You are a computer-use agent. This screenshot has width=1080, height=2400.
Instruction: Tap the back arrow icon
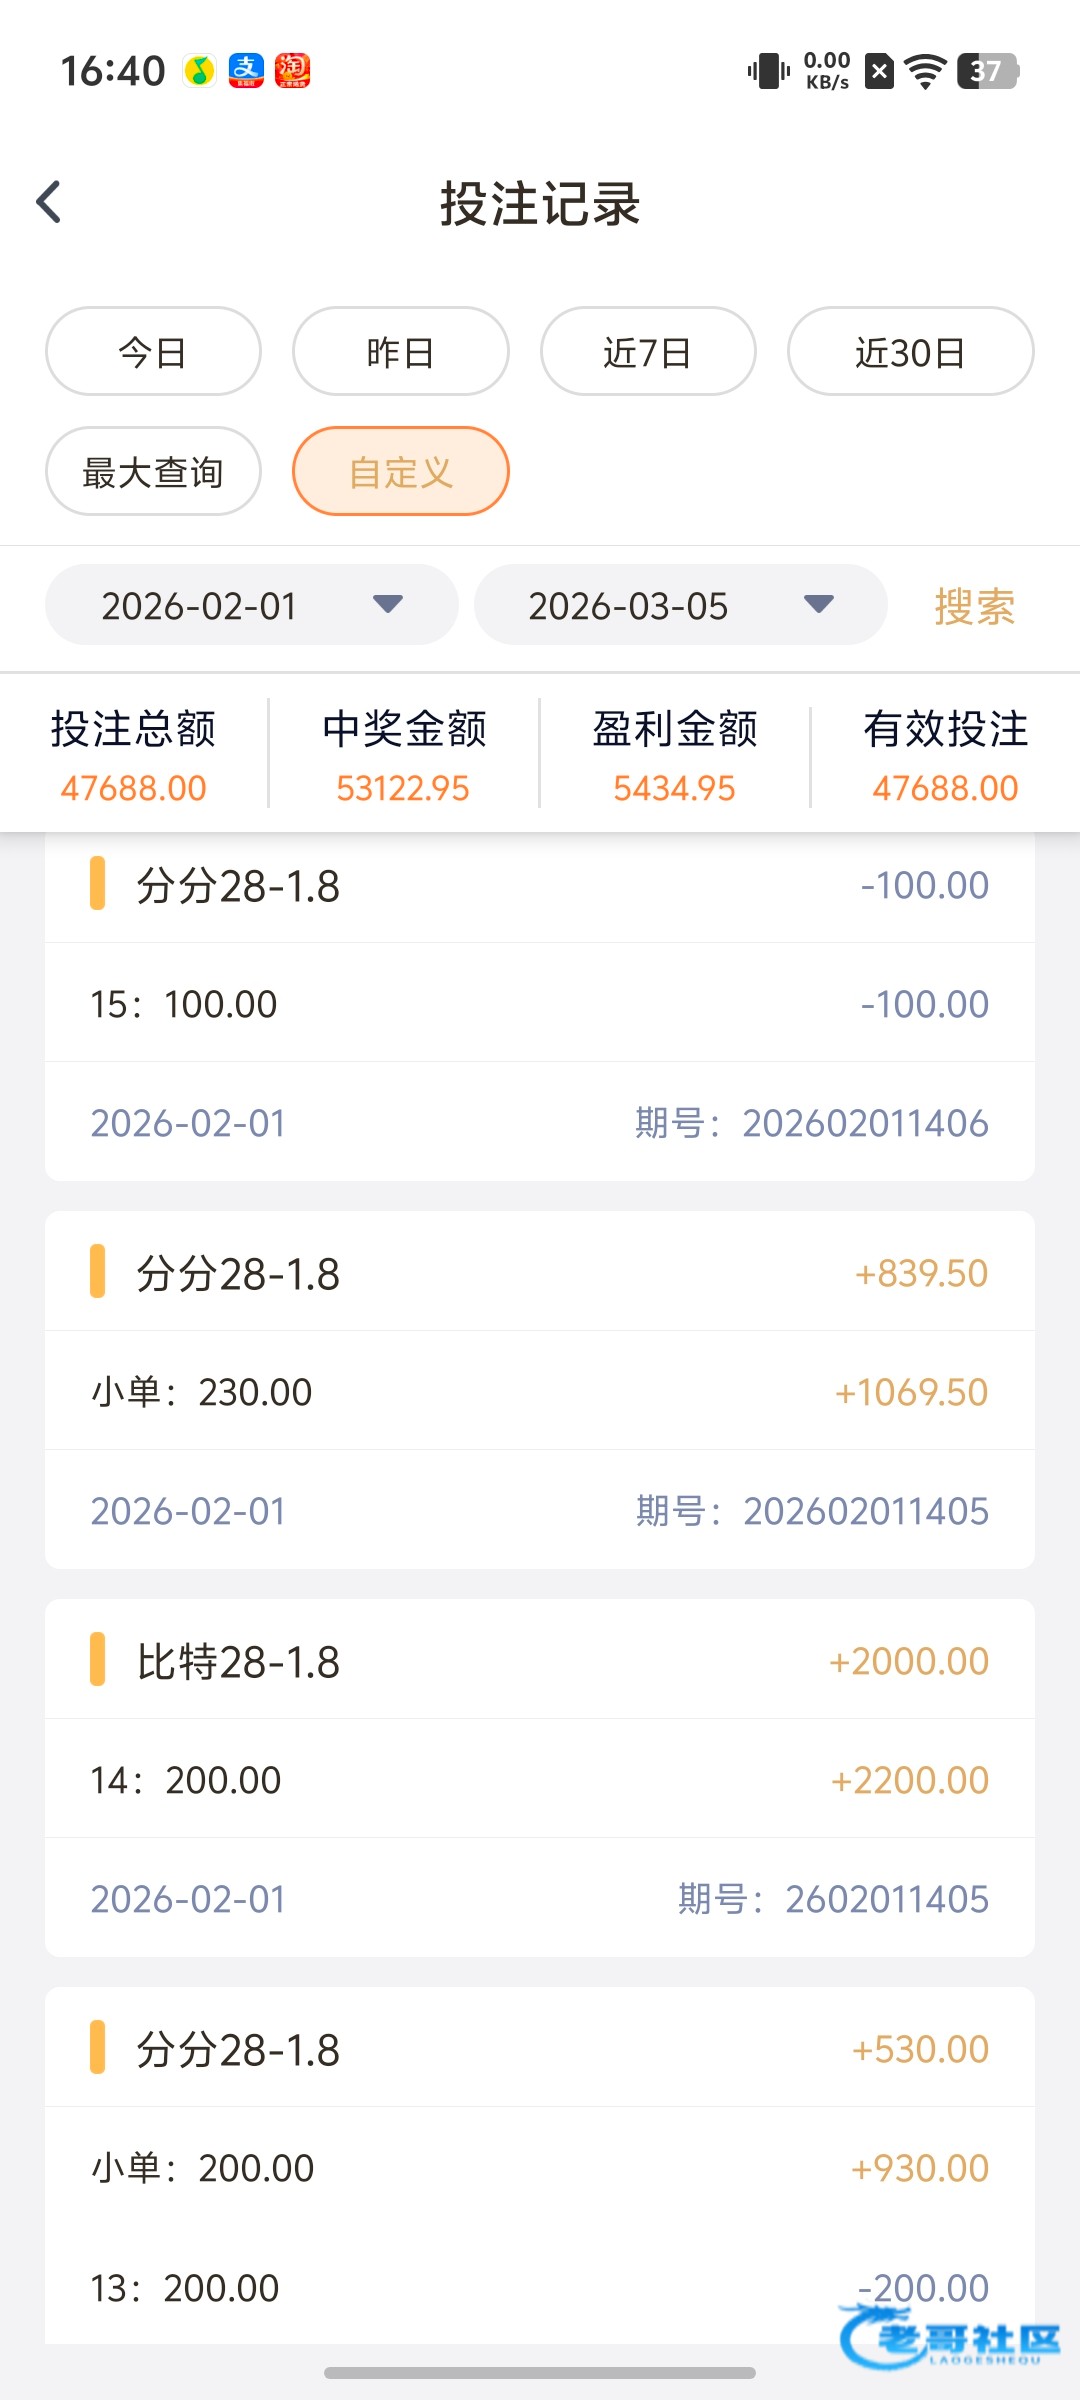(x=49, y=202)
